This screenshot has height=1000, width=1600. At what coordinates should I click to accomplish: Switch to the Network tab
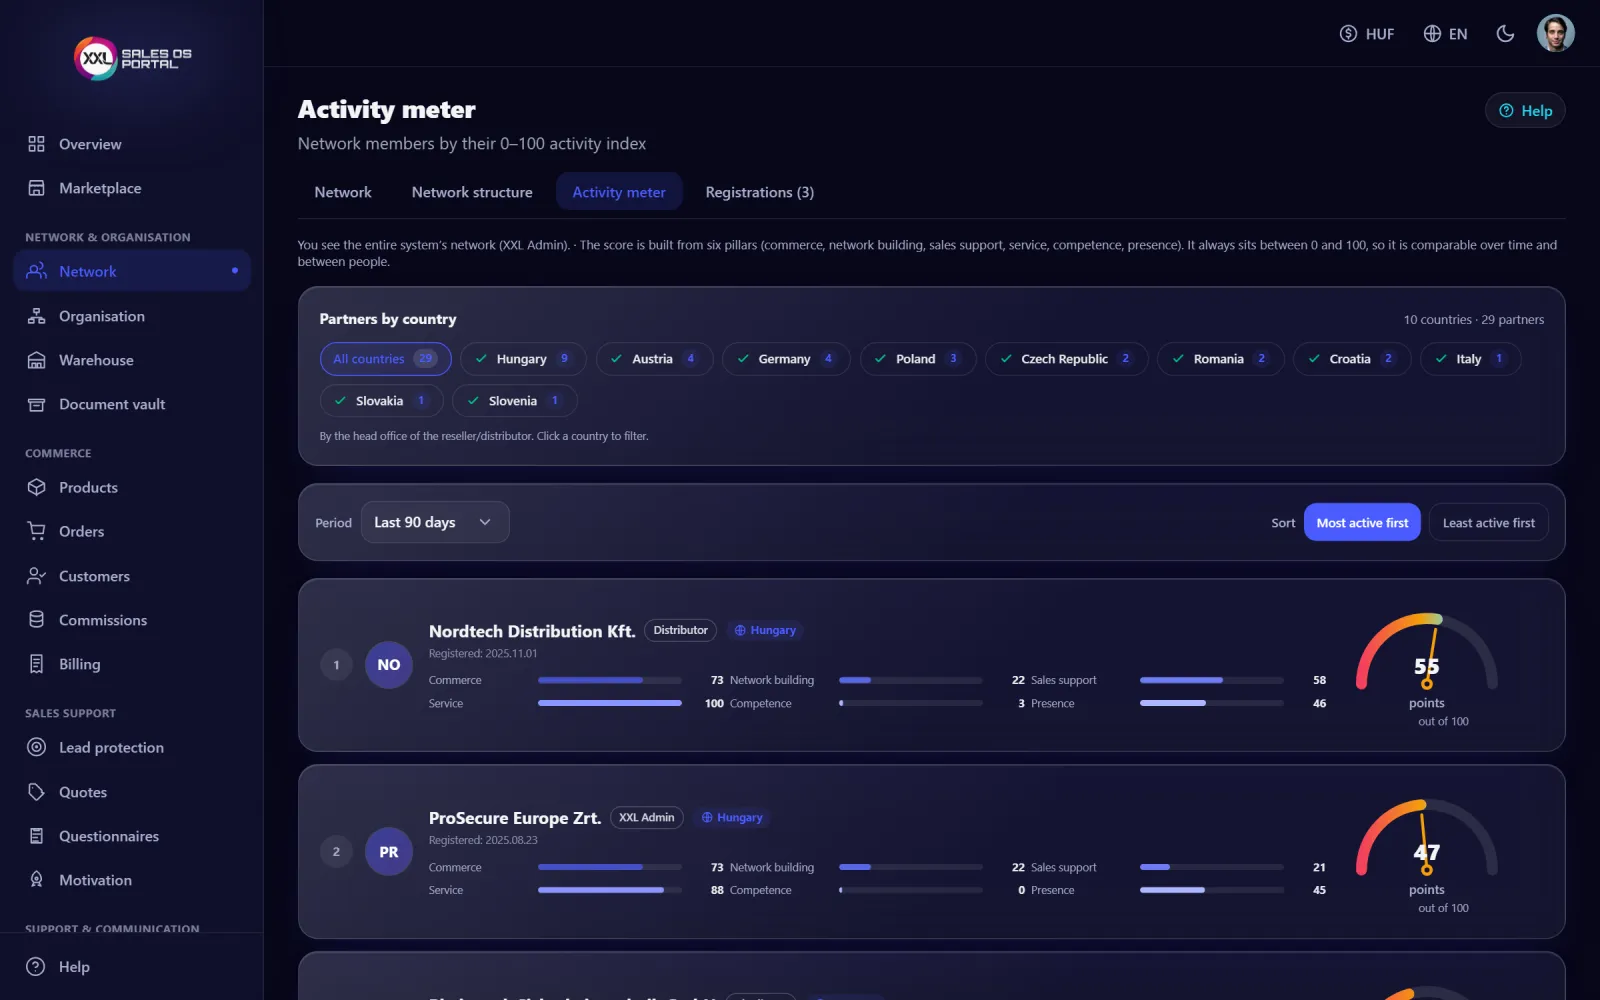(343, 192)
